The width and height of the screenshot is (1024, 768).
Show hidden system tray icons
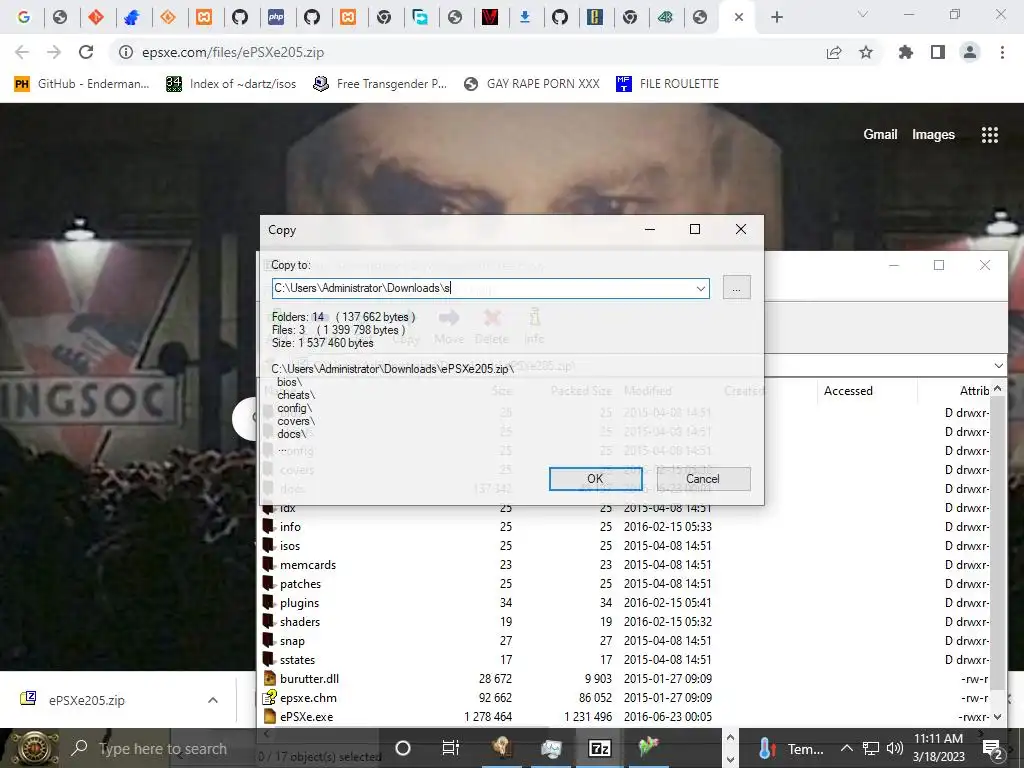pyautogui.click(x=846, y=748)
